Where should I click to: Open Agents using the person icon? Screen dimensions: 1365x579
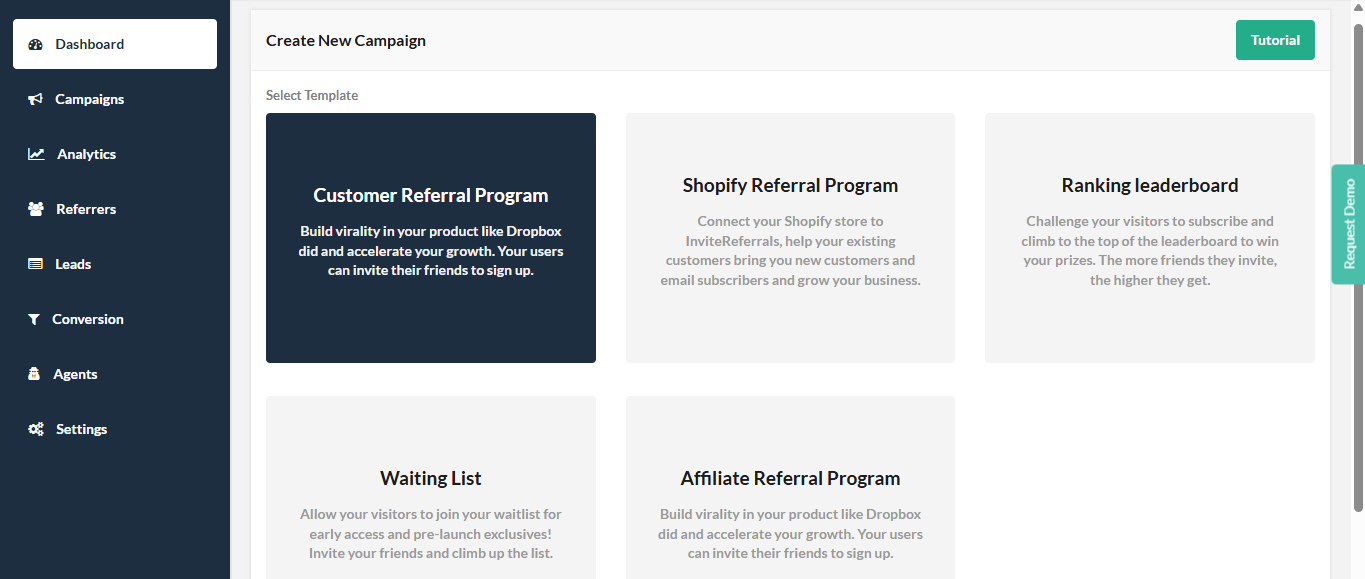[34, 373]
